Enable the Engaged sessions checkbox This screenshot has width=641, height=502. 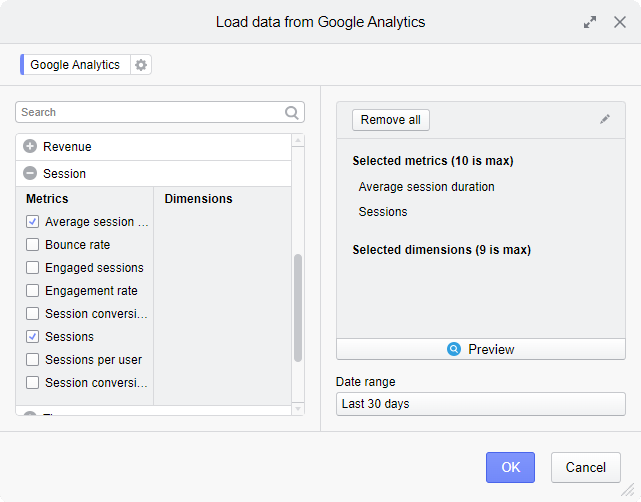(33, 267)
